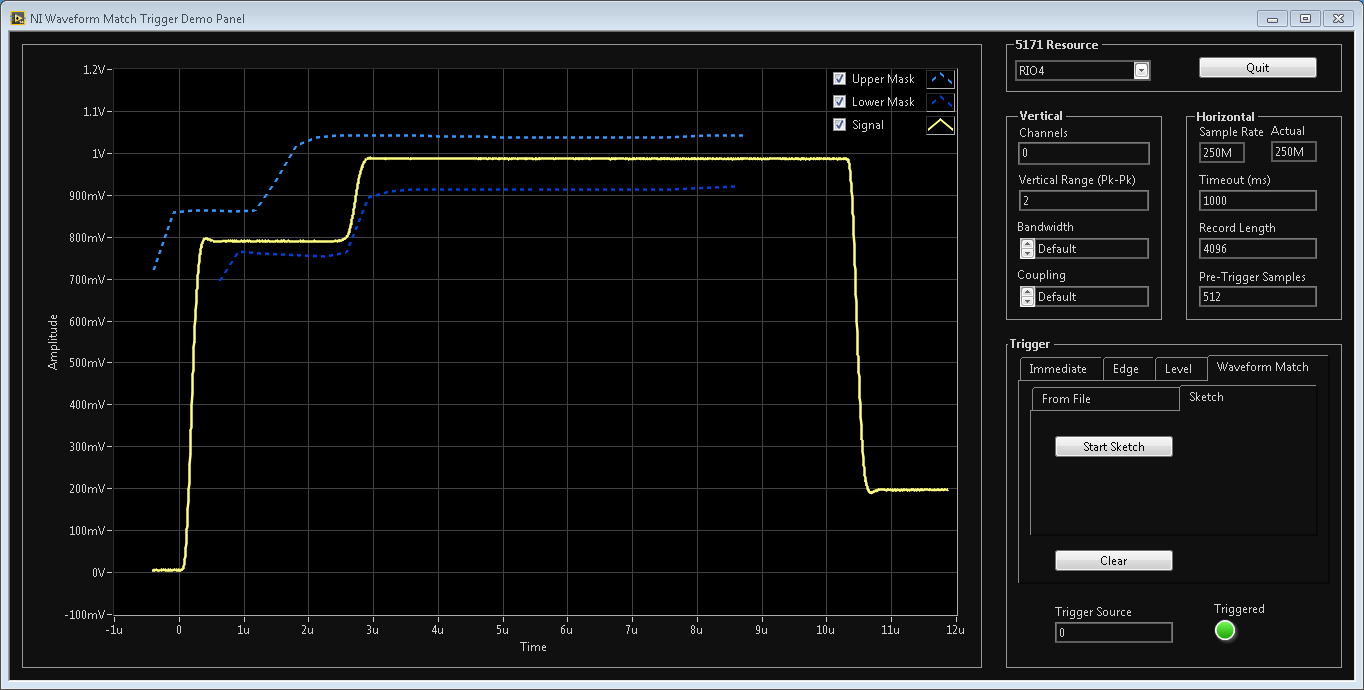Image resolution: width=1364 pixels, height=690 pixels.
Task: Click the green Triggered indicator LED
Action: 1225,630
